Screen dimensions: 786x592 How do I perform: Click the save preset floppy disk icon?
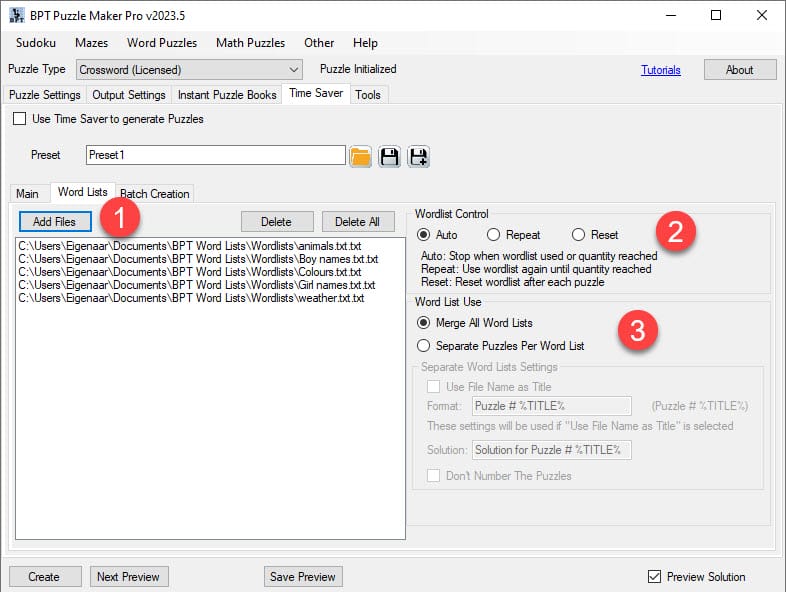tap(390, 156)
